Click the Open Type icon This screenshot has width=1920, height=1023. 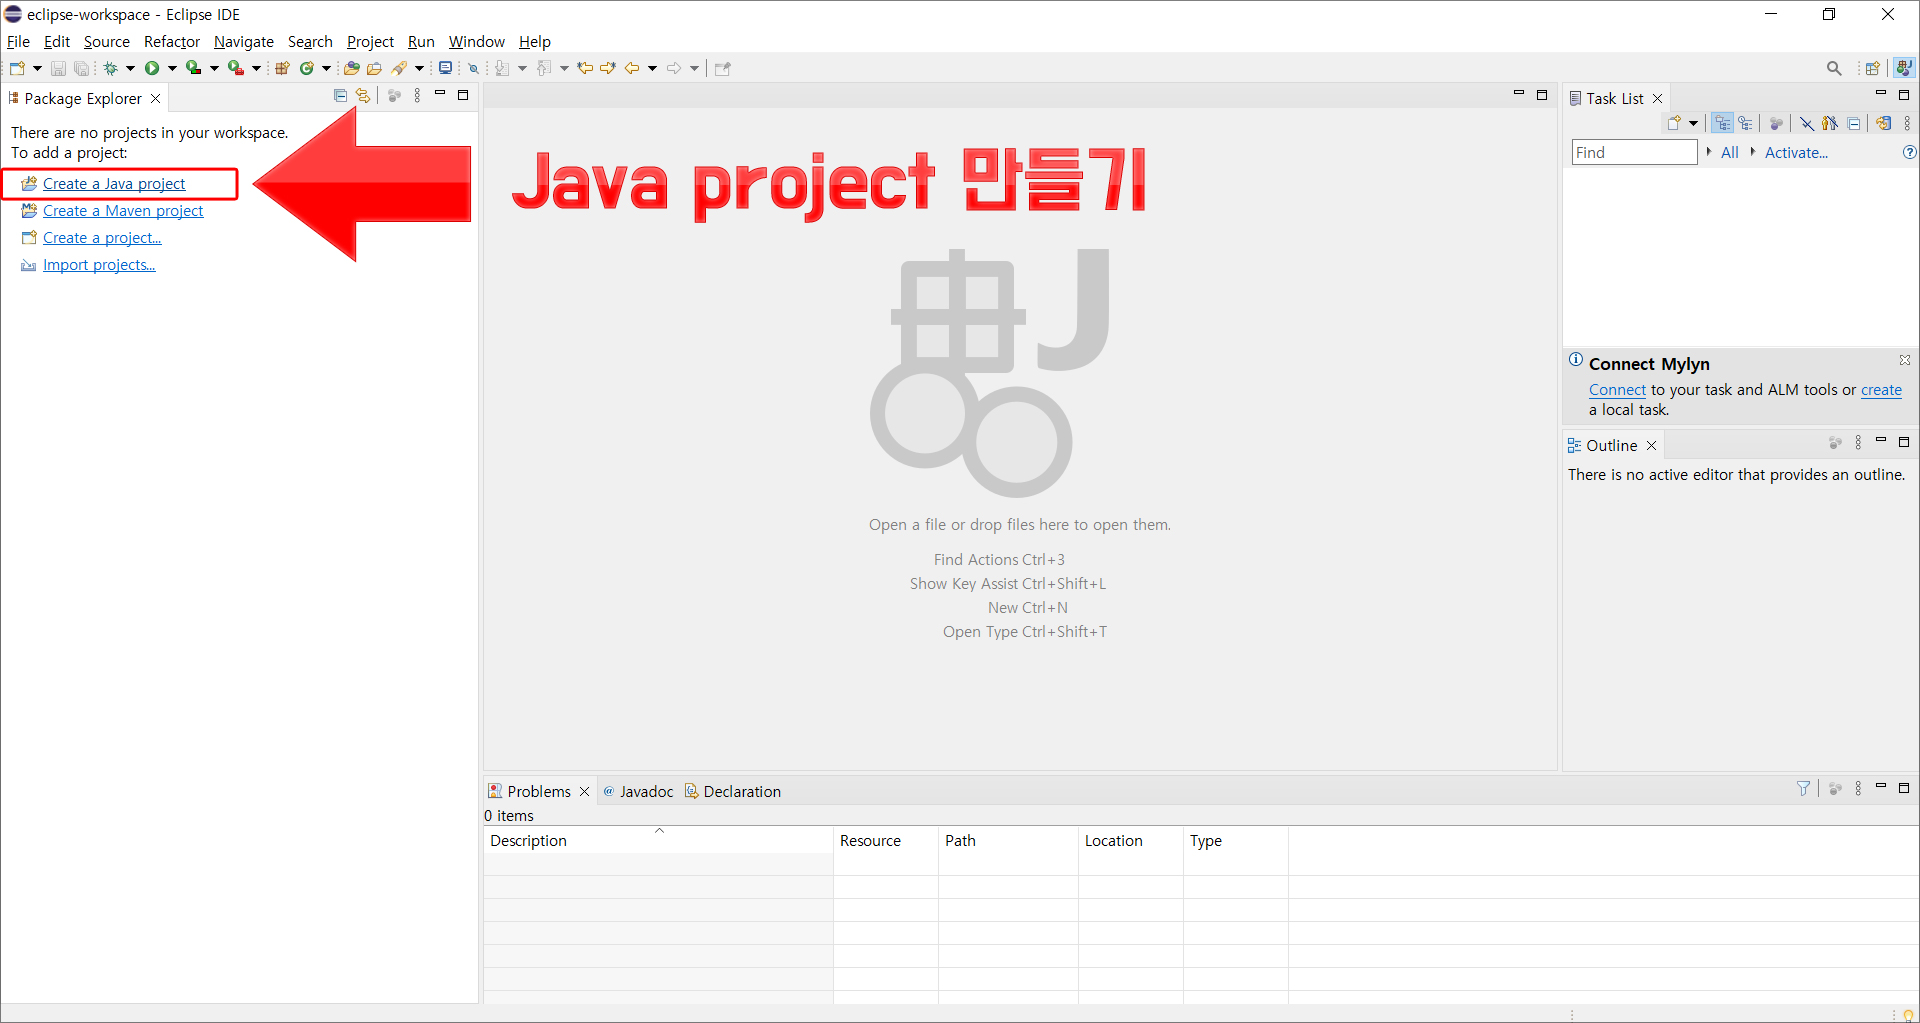pyautogui.click(x=351, y=68)
